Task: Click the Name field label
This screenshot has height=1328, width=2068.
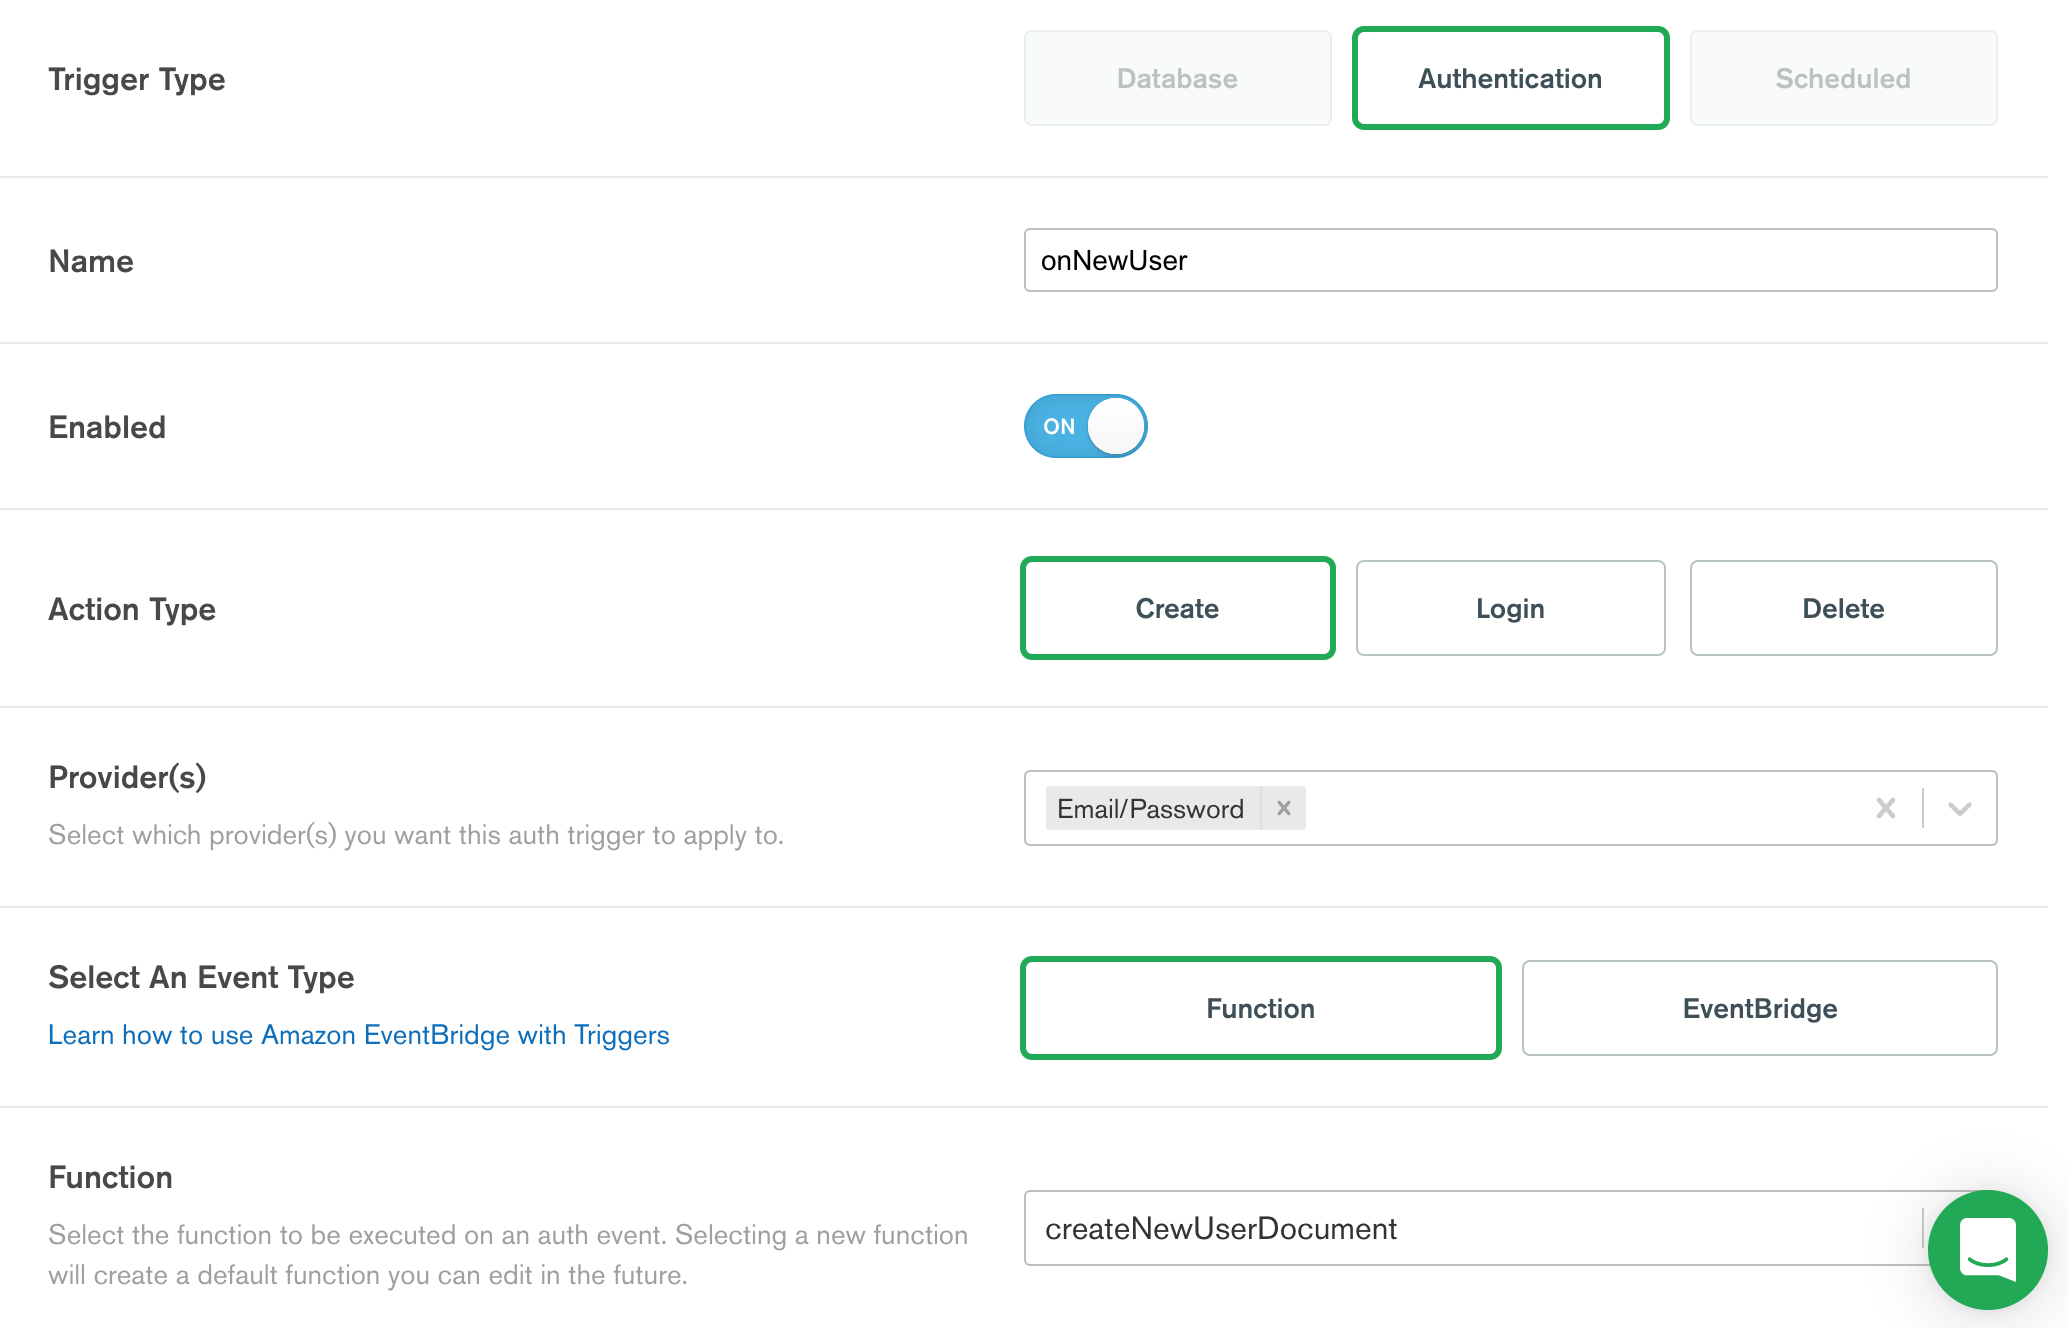Action: pos(91,261)
